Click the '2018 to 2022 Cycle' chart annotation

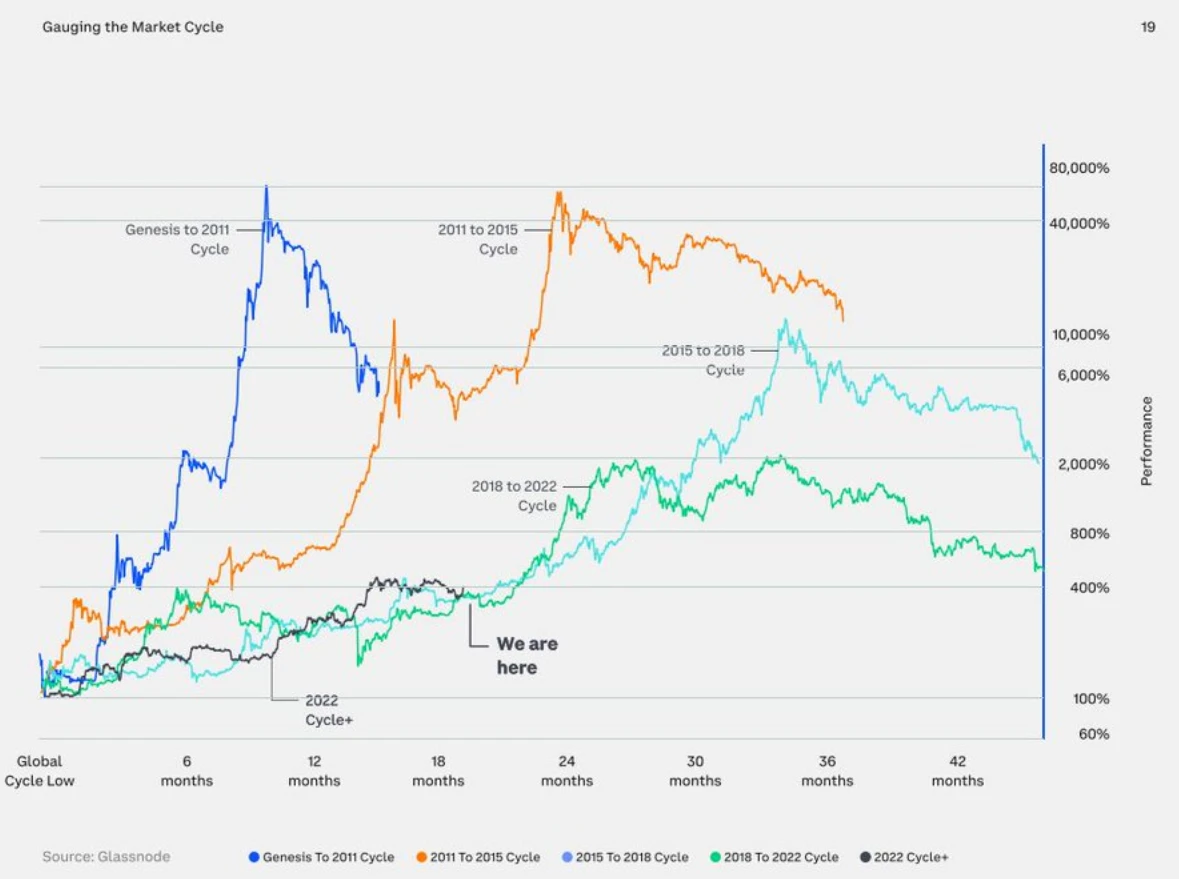click(x=514, y=496)
